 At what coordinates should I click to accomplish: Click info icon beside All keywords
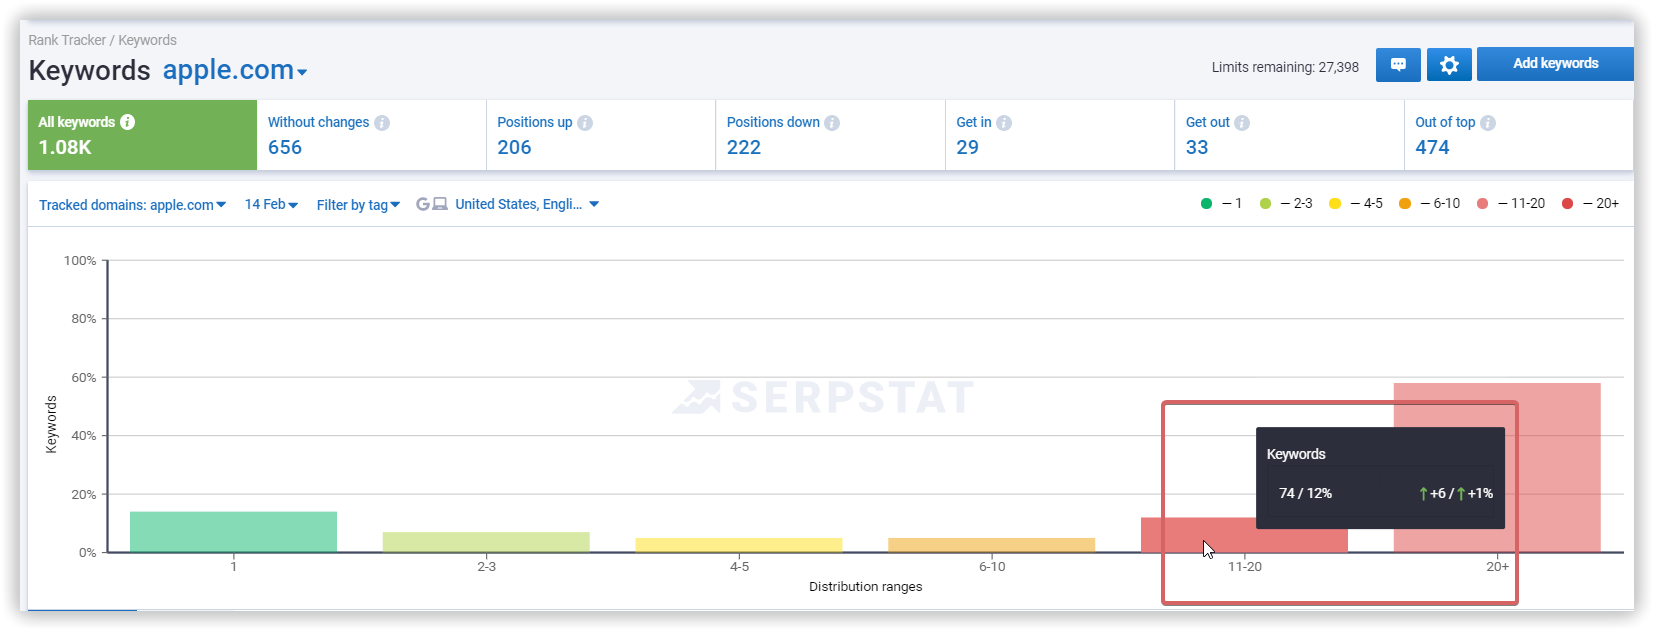pos(128,122)
